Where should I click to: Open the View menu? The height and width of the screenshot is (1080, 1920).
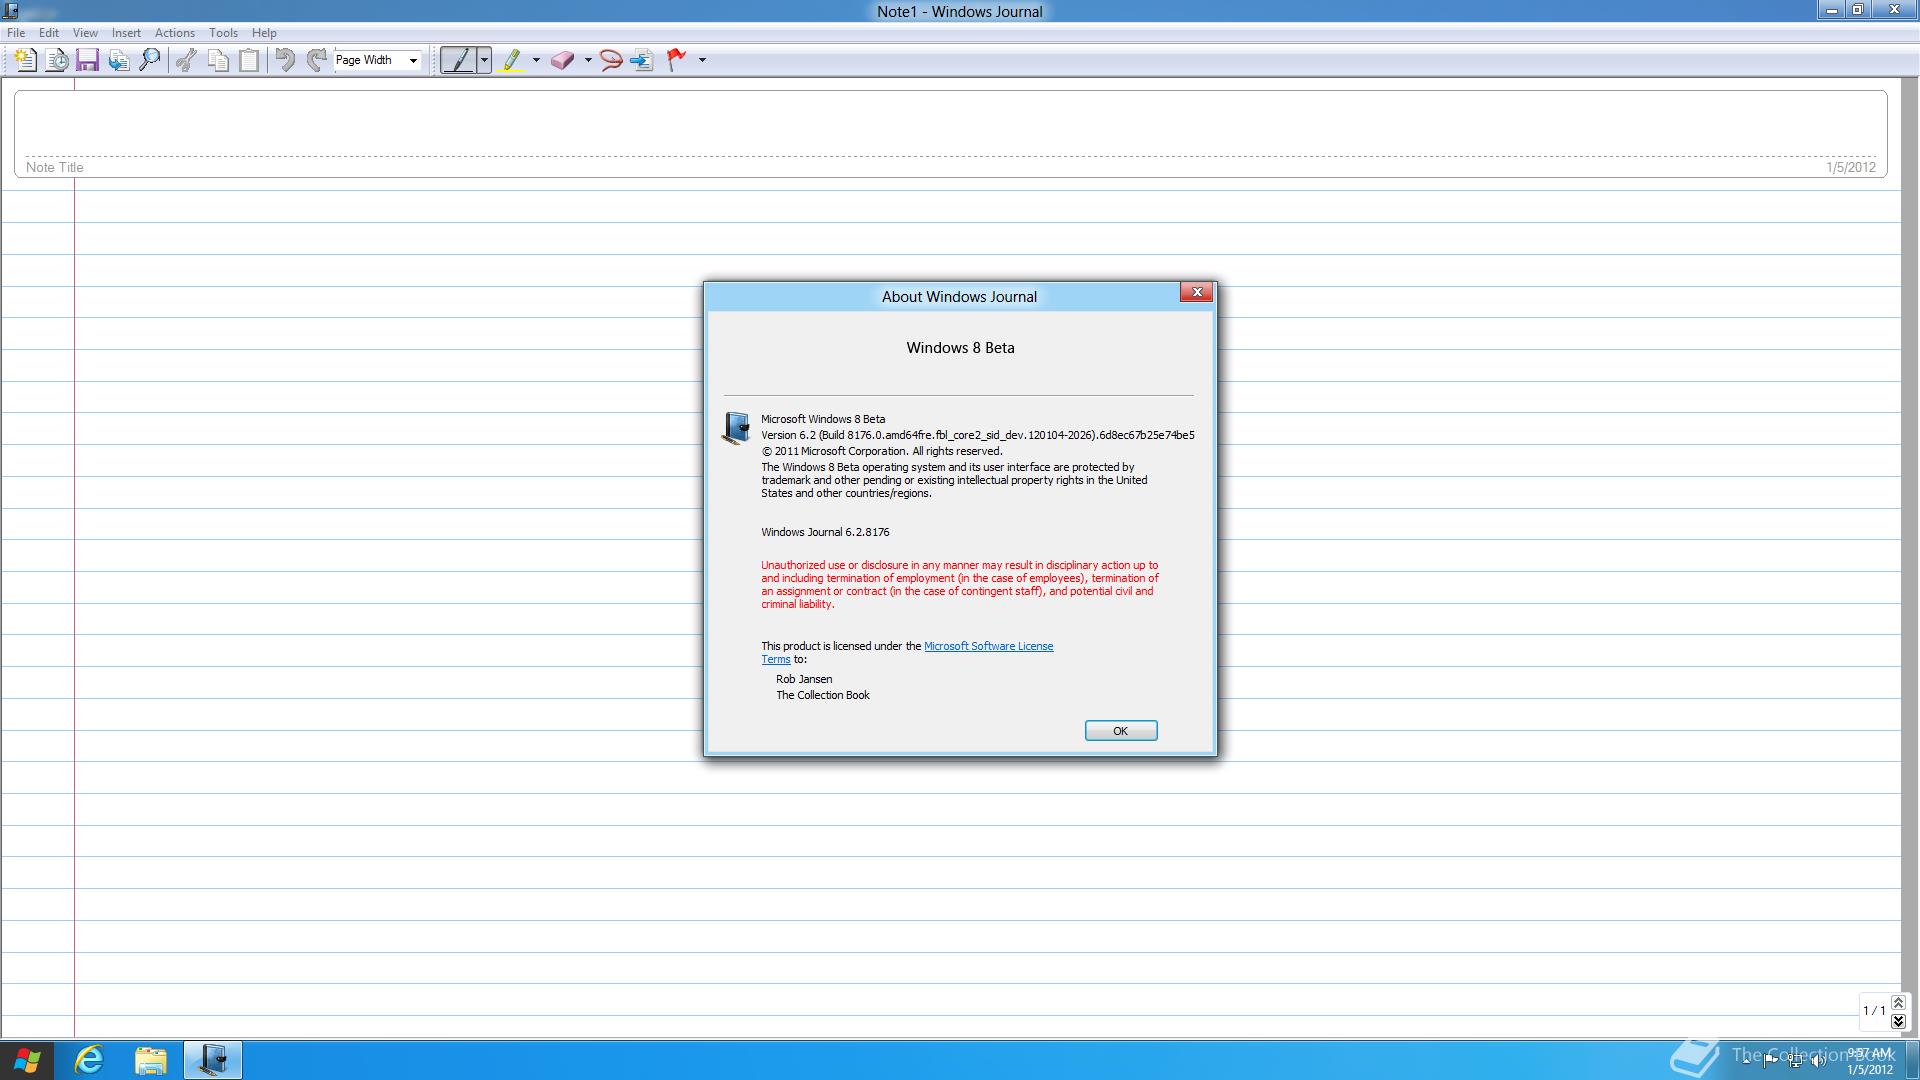pyautogui.click(x=85, y=33)
